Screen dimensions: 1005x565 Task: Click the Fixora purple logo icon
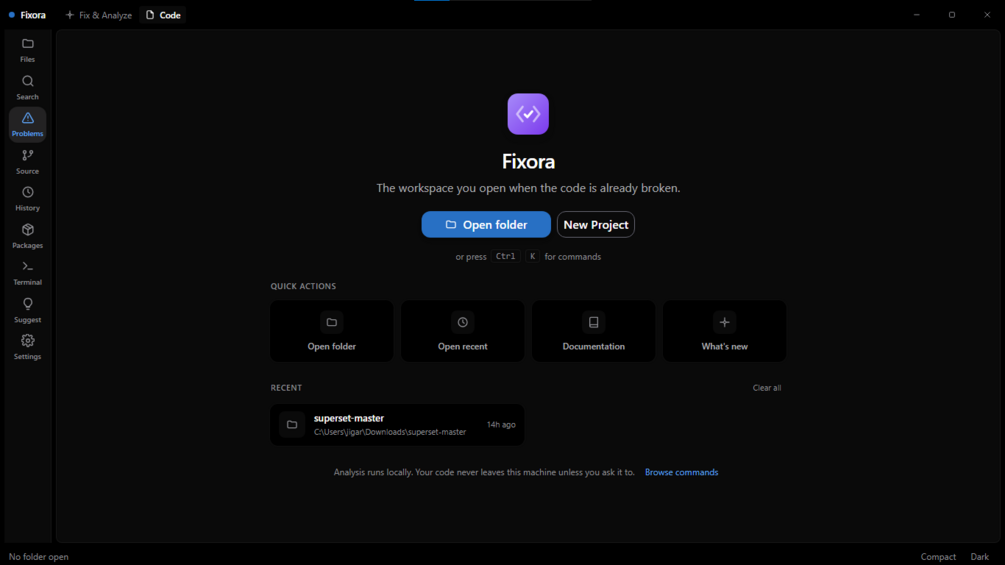point(528,114)
